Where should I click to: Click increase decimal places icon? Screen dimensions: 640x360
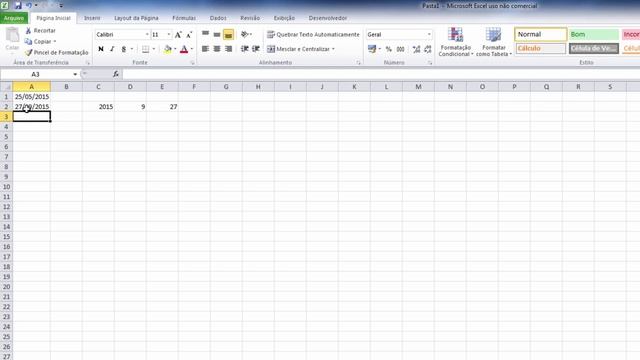(x=416, y=49)
